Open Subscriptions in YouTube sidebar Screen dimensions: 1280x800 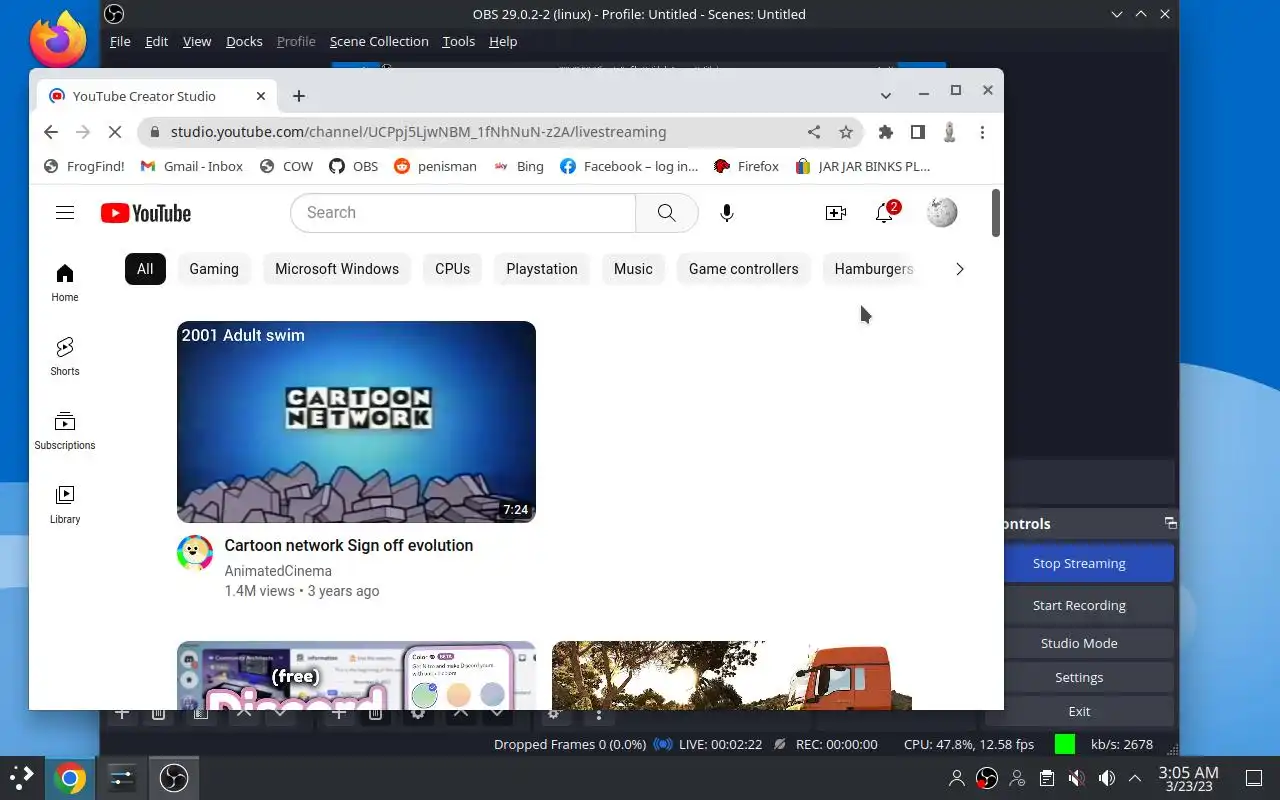65,431
